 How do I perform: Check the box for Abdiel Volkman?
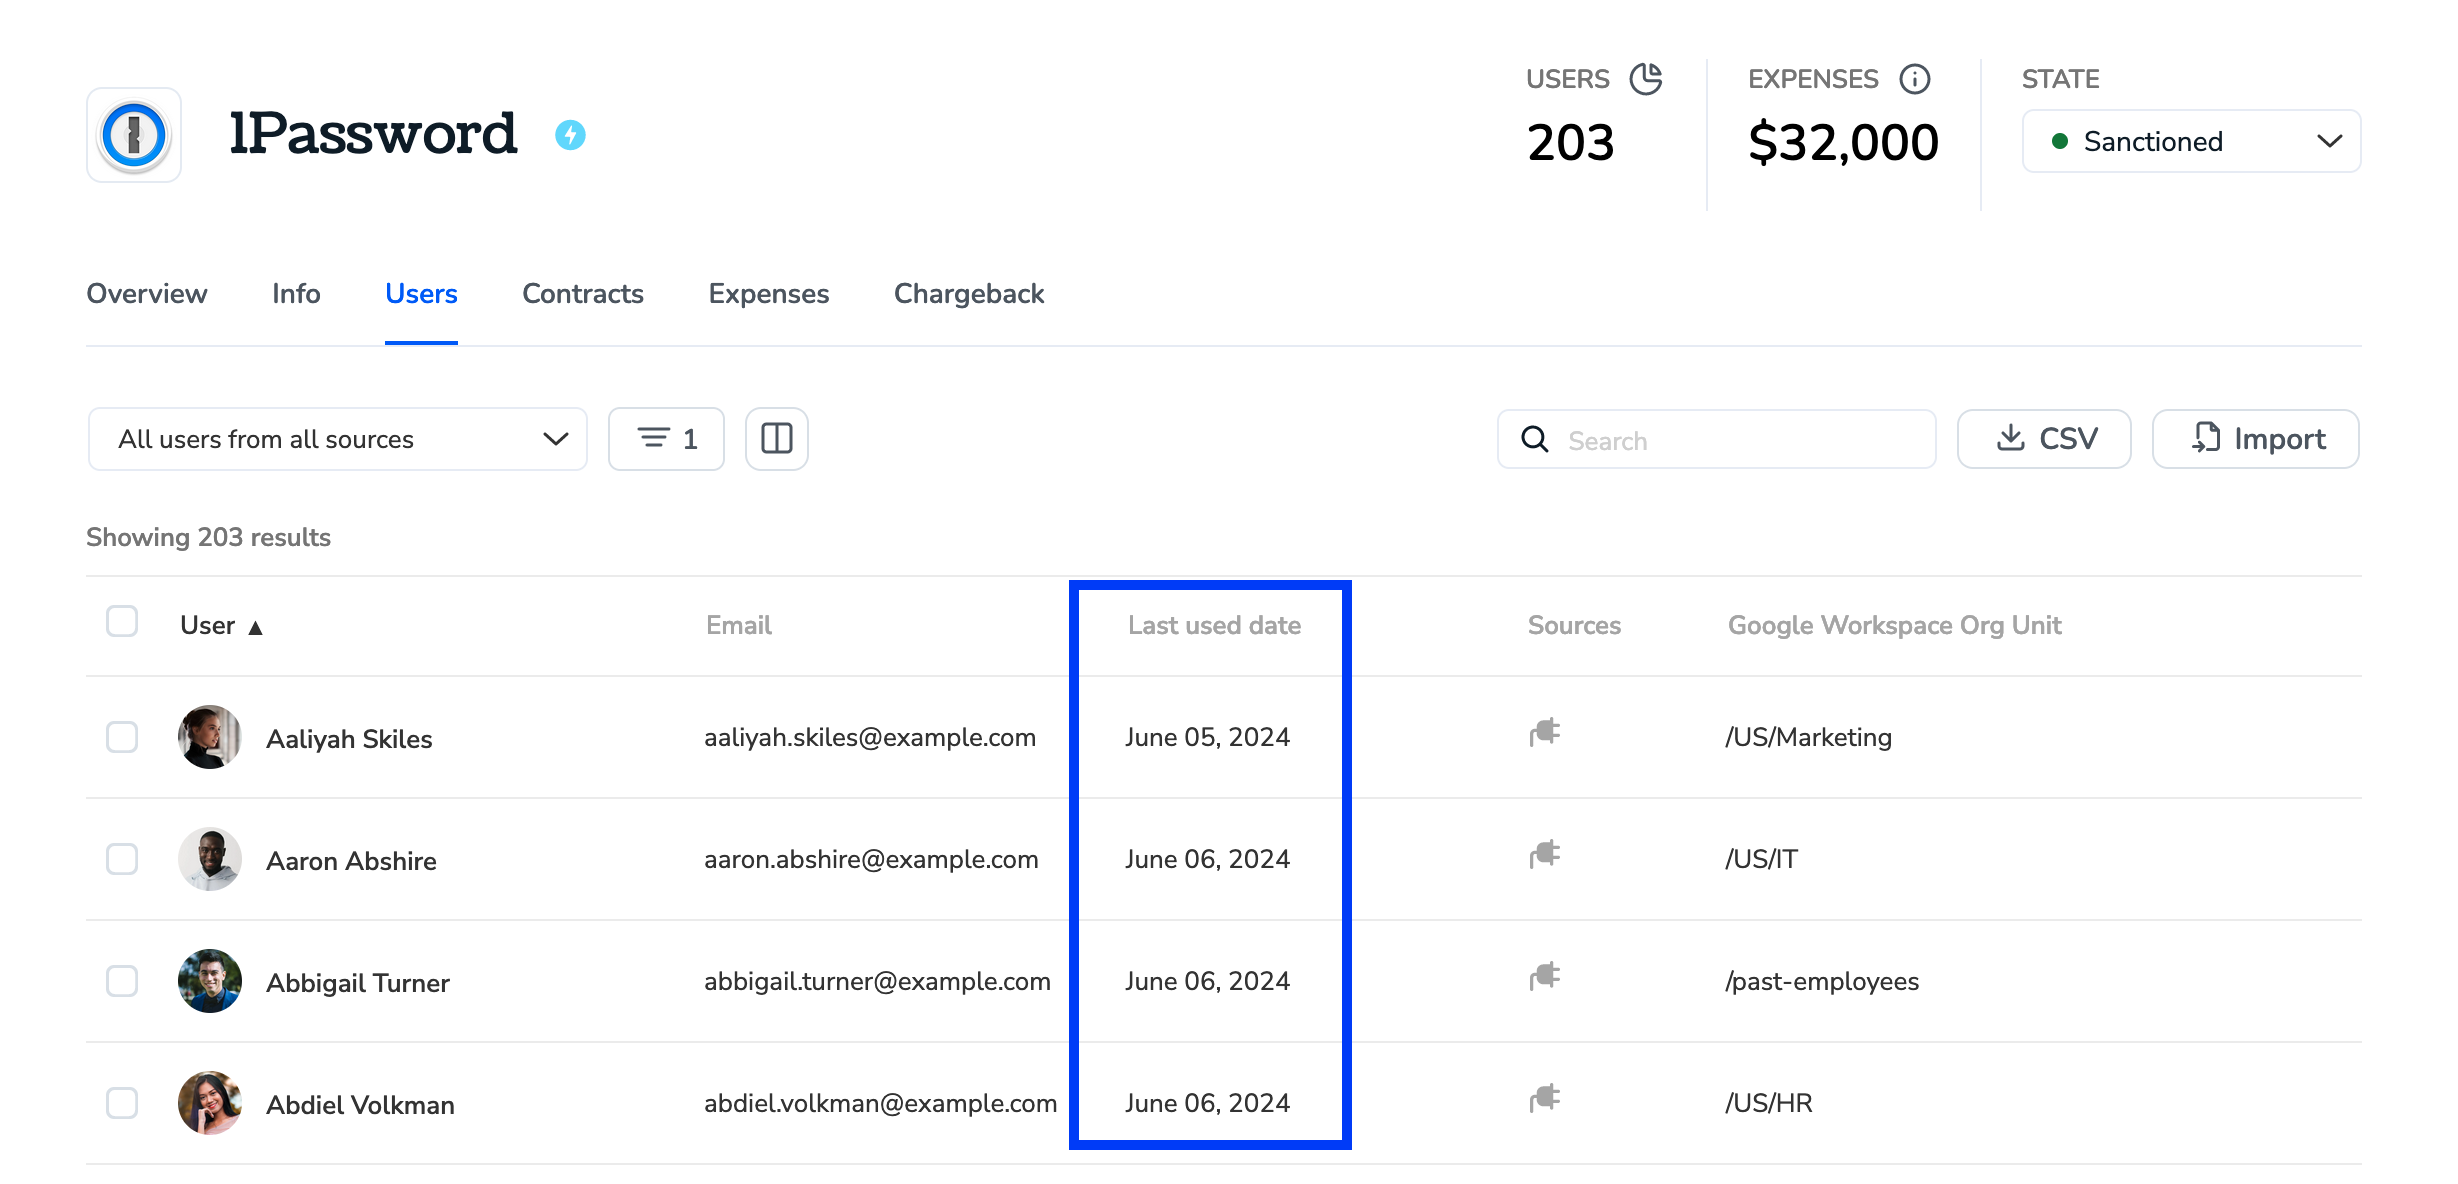click(122, 1103)
